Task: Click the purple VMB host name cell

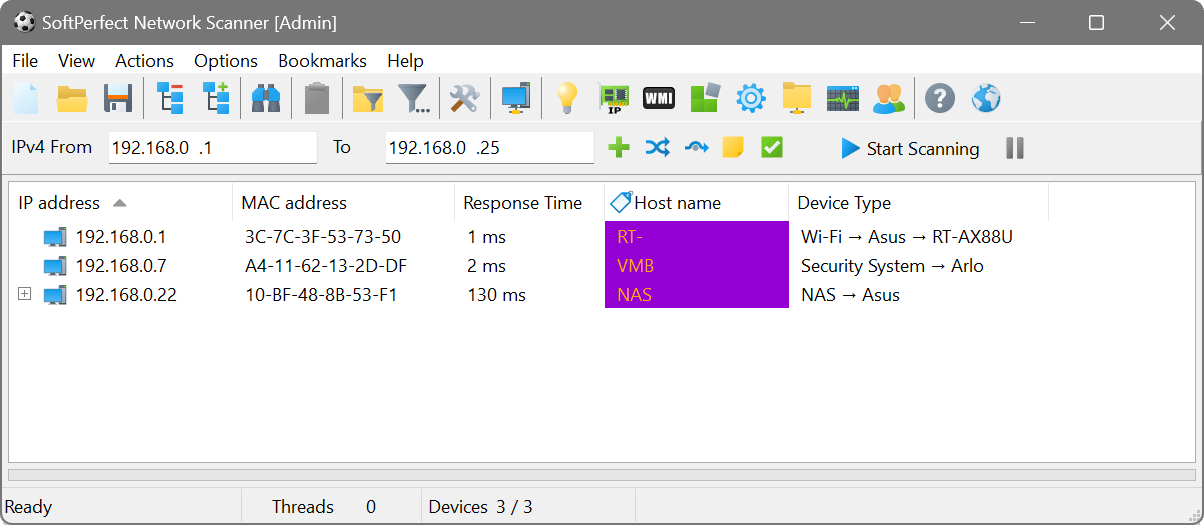Action: pos(696,266)
